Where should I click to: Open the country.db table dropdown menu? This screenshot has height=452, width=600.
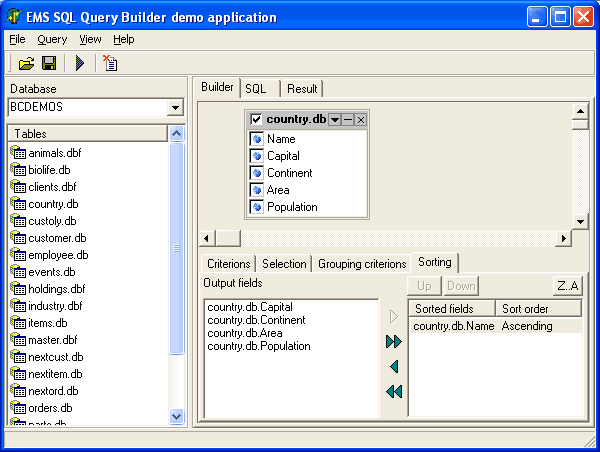coord(334,120)
